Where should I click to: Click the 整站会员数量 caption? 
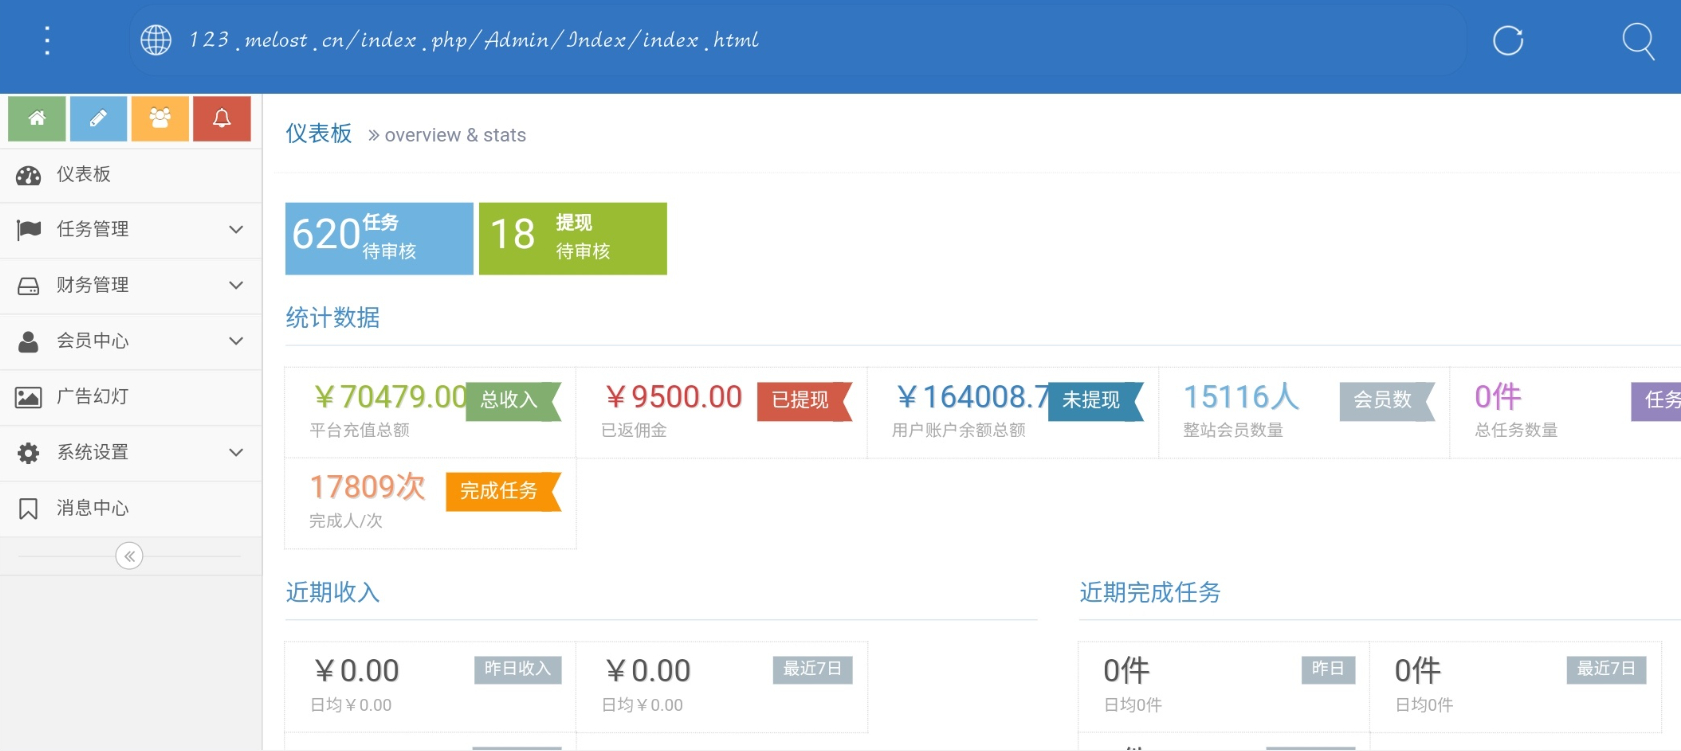(1233, 430)
